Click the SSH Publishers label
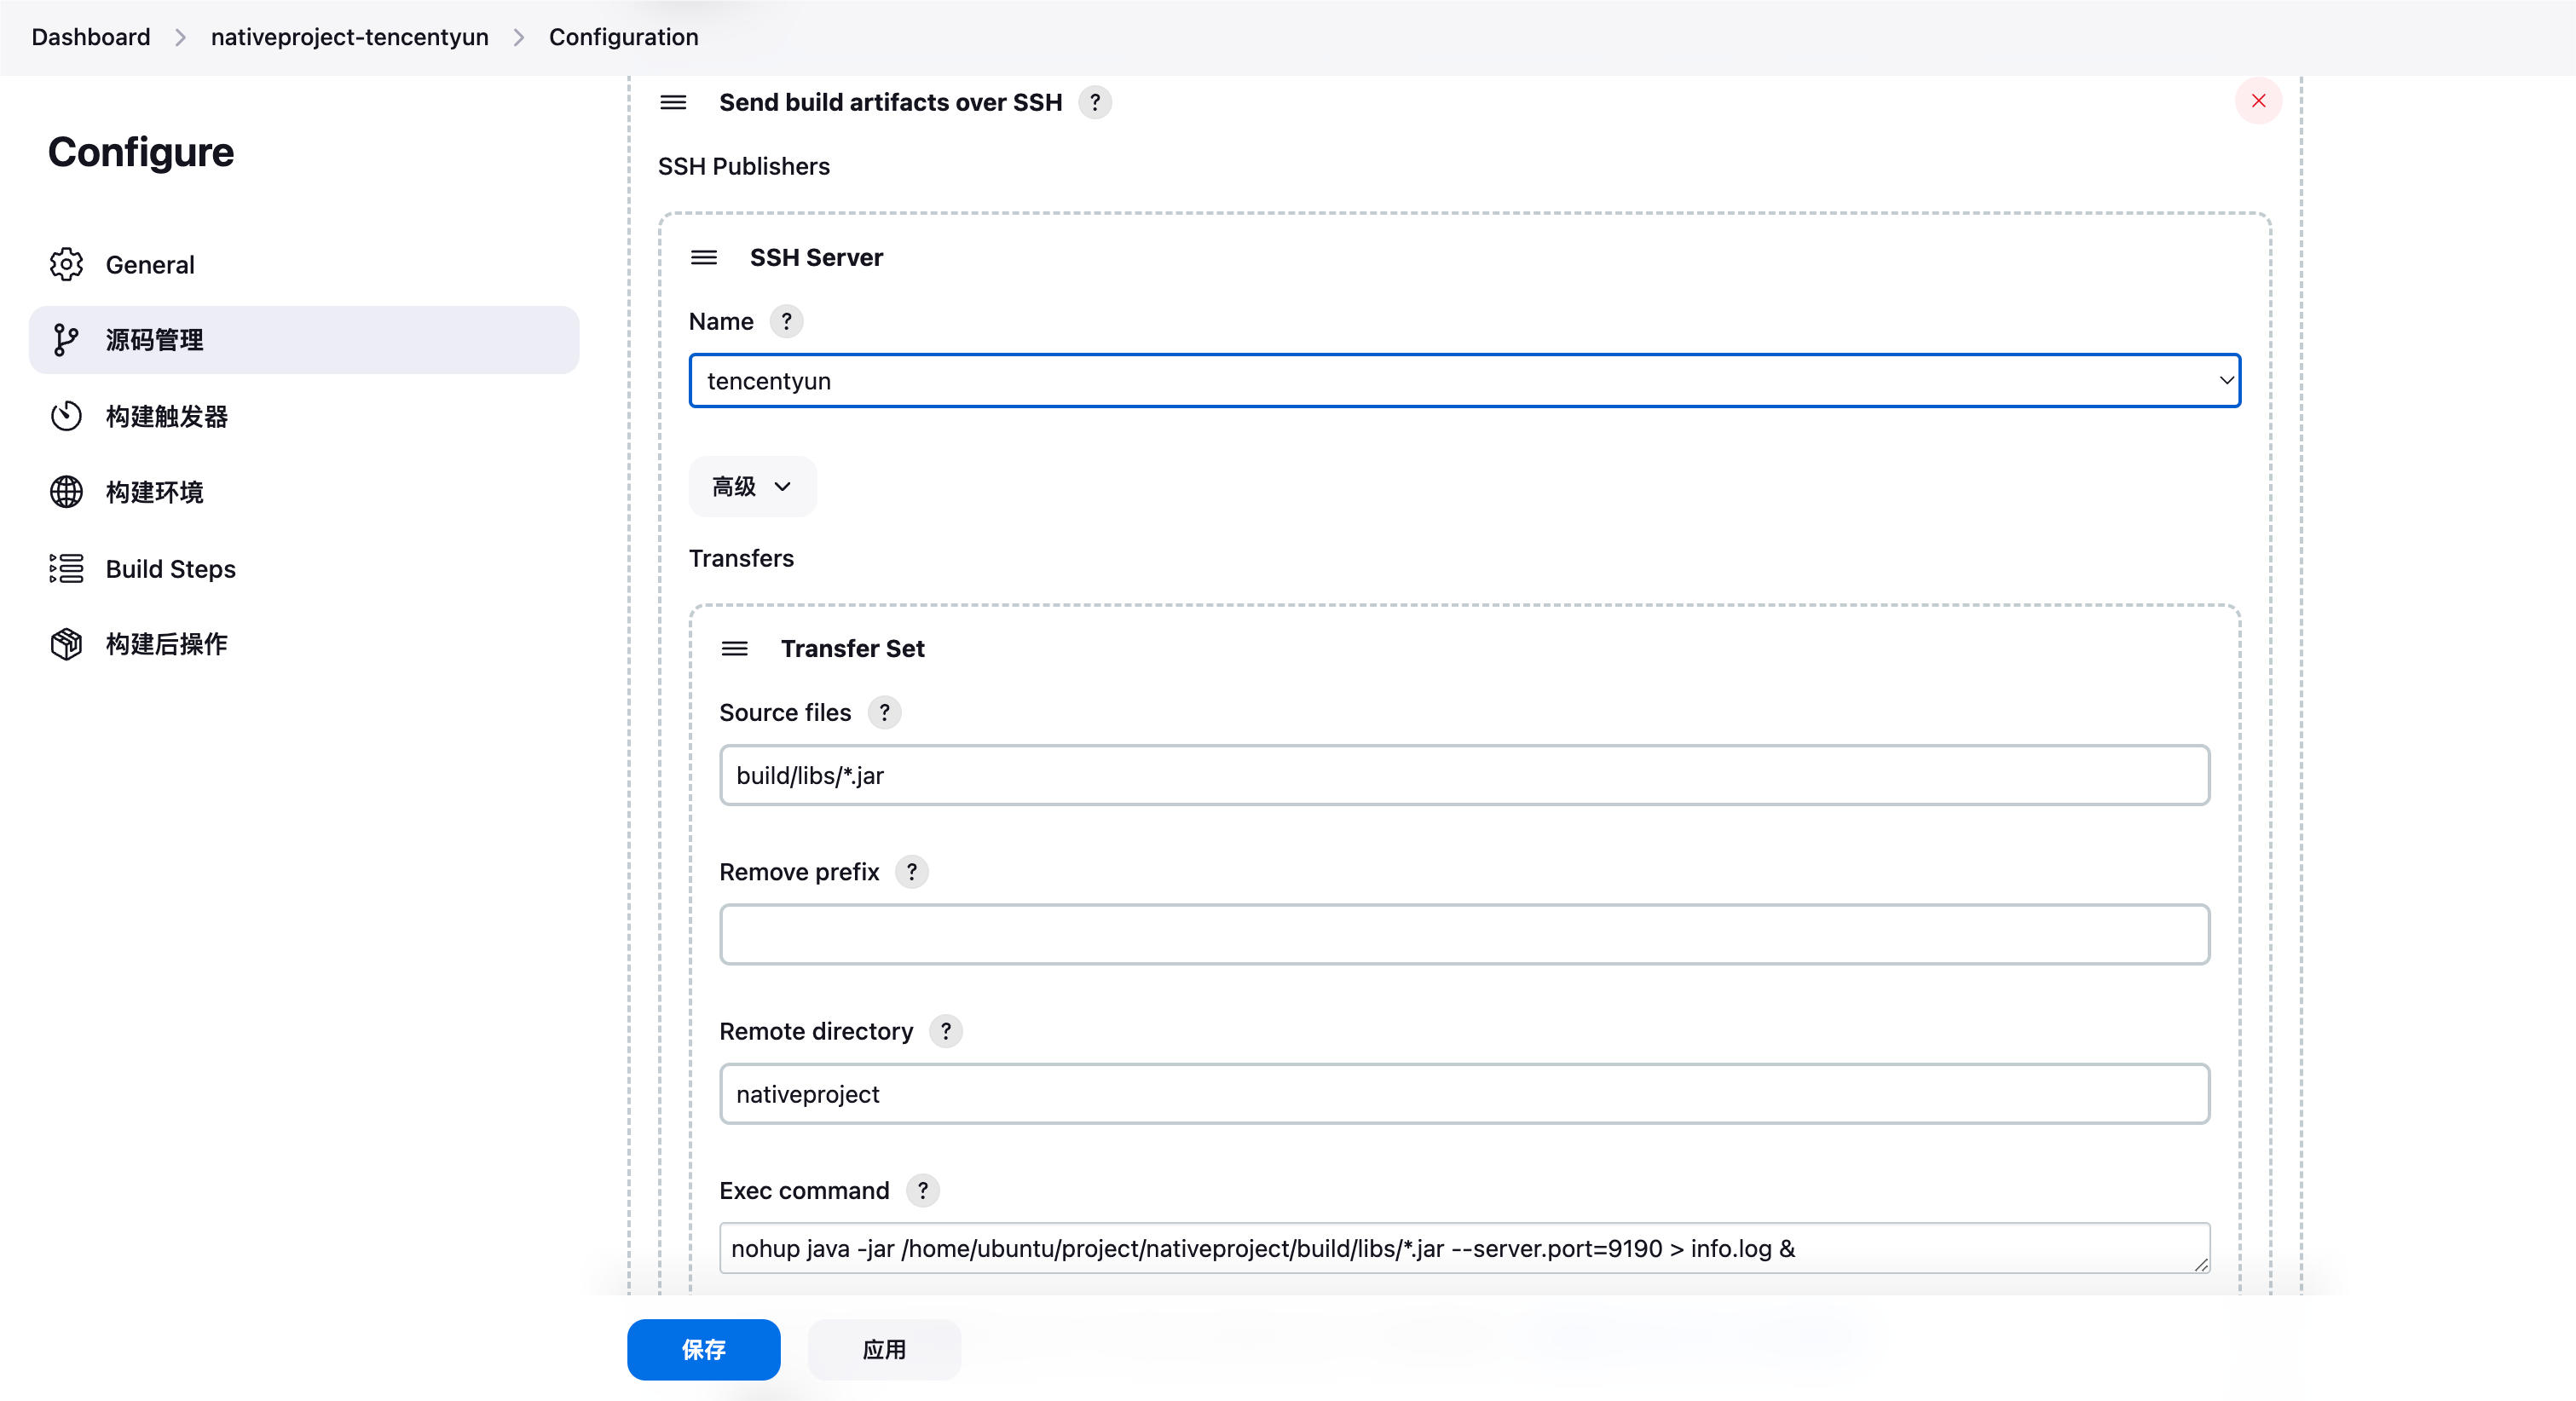2576x1401 pixels. (743, 166)
